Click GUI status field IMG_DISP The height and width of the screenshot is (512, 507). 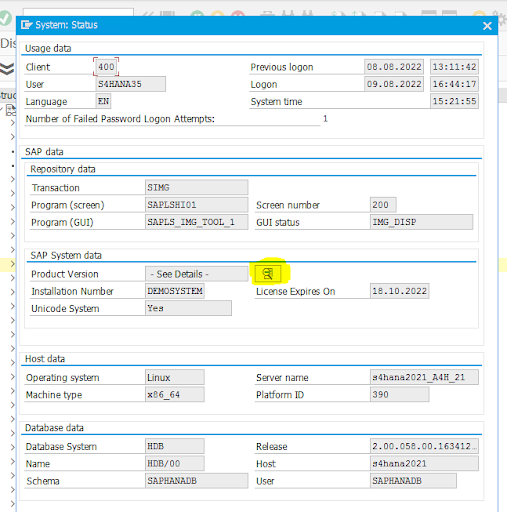(x=421, y=222)
